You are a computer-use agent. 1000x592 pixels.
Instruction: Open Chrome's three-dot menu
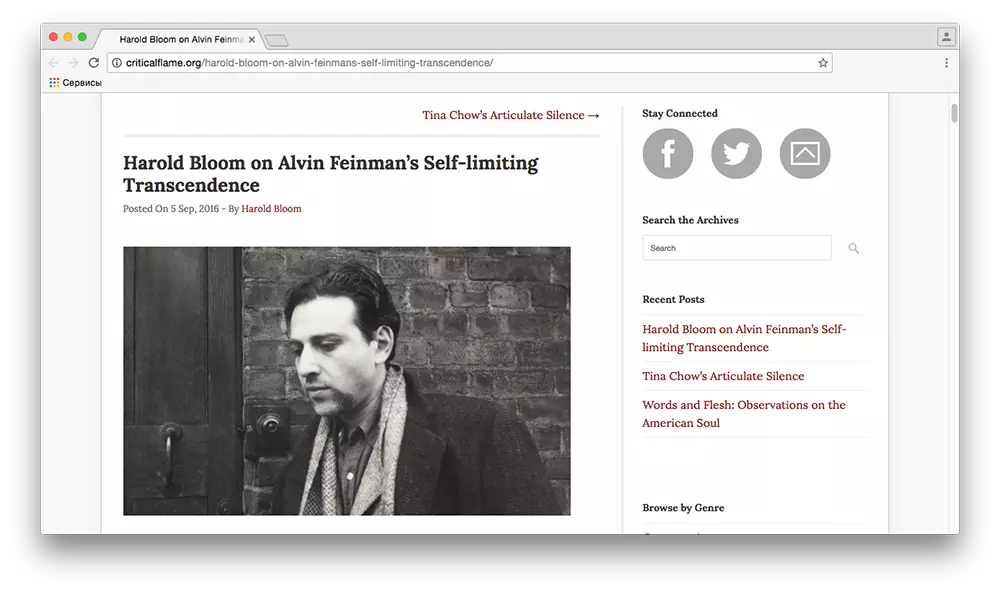[x=946, y=63]
